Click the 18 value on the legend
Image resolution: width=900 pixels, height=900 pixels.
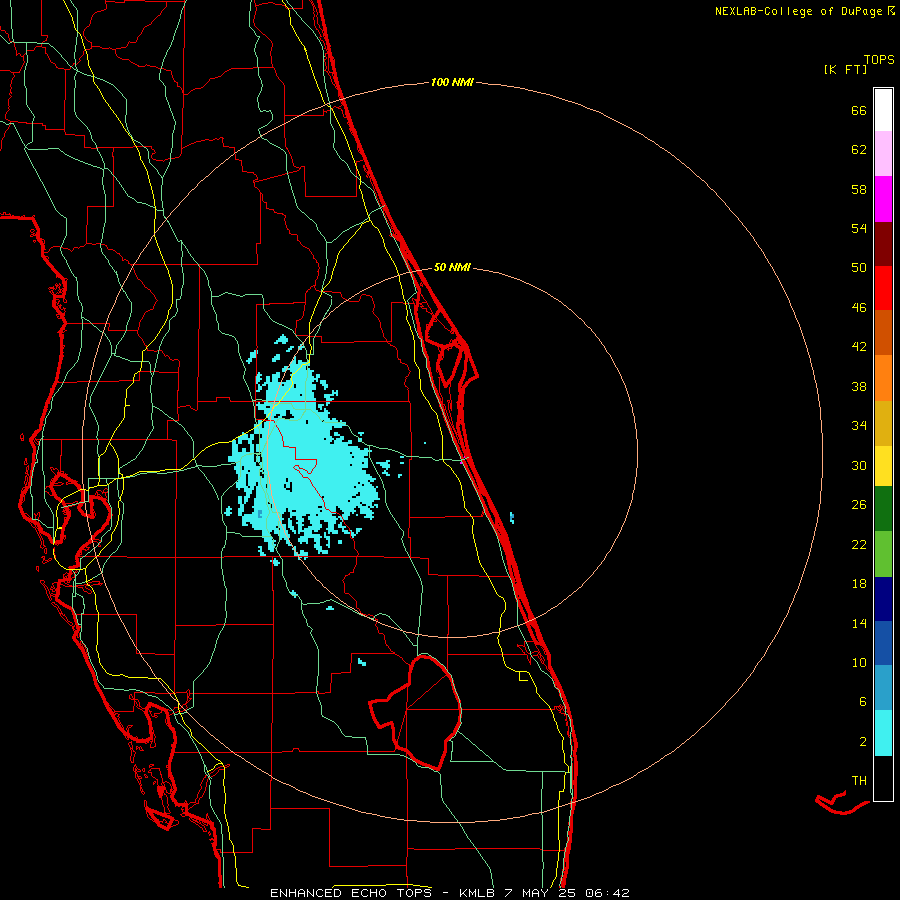(x=859, y=584)
